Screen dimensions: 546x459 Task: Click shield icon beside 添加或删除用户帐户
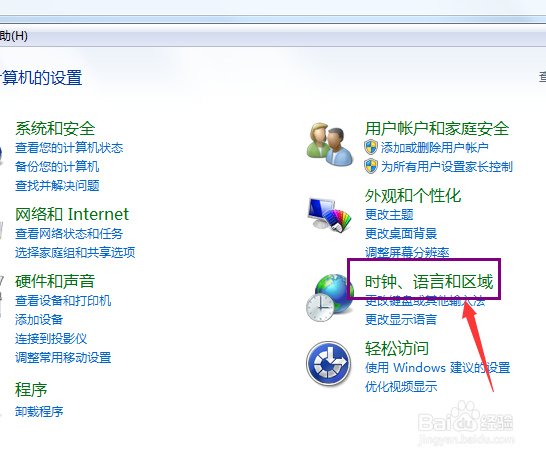click(371, 147)
